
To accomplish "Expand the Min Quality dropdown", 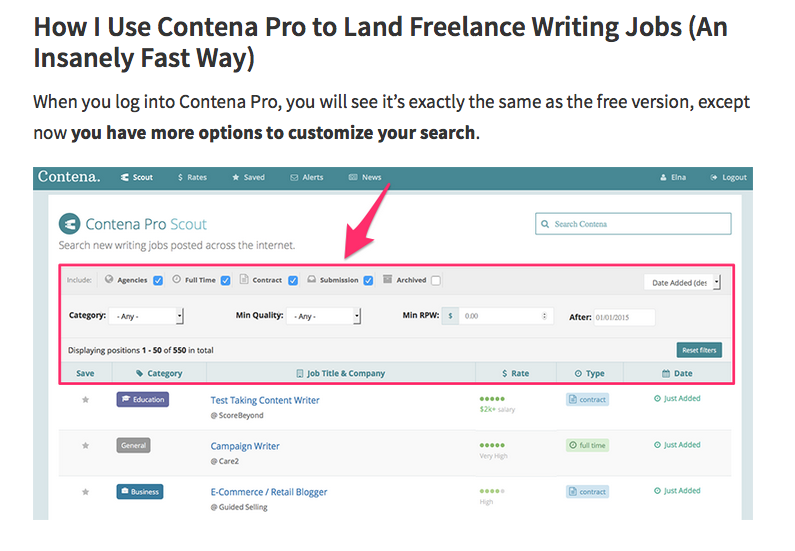I will click(323, 316).
